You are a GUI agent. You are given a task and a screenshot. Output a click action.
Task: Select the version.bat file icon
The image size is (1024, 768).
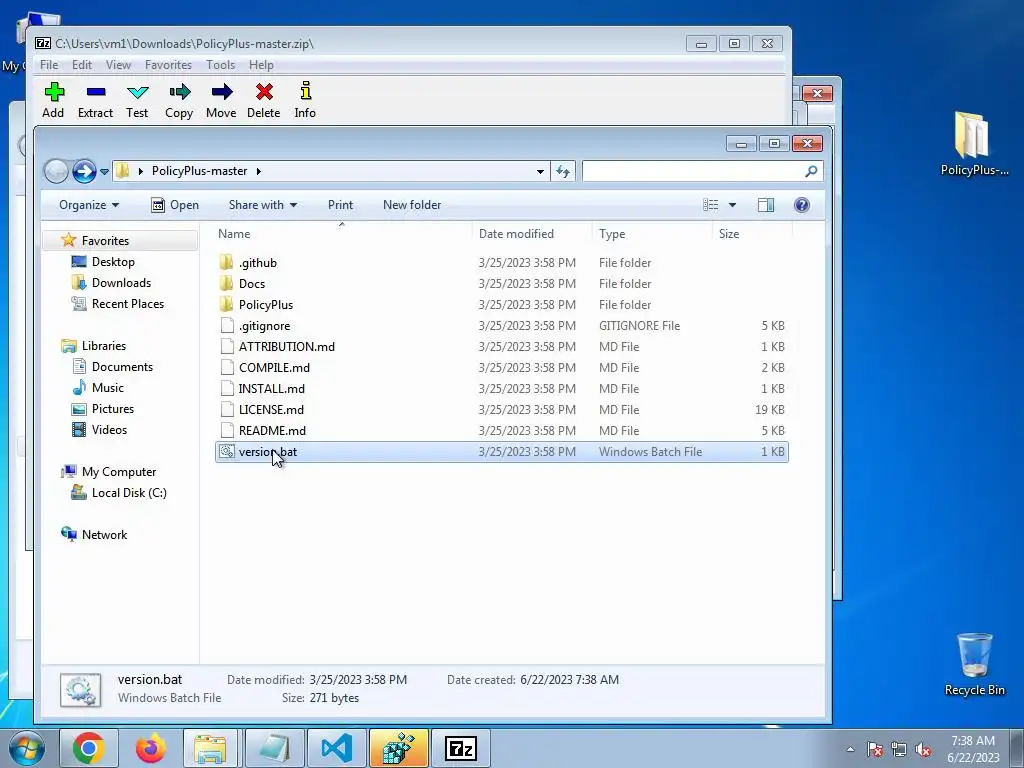coord(227,451)
